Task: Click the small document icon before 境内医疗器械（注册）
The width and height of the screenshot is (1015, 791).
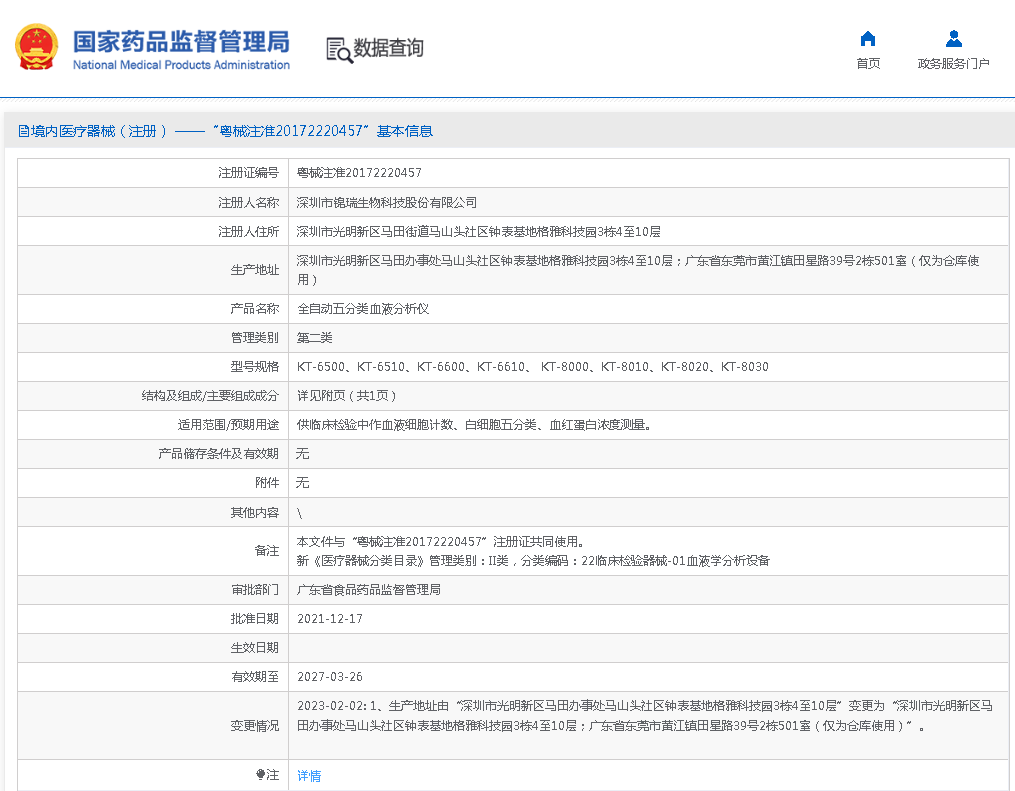Action: 22,130
